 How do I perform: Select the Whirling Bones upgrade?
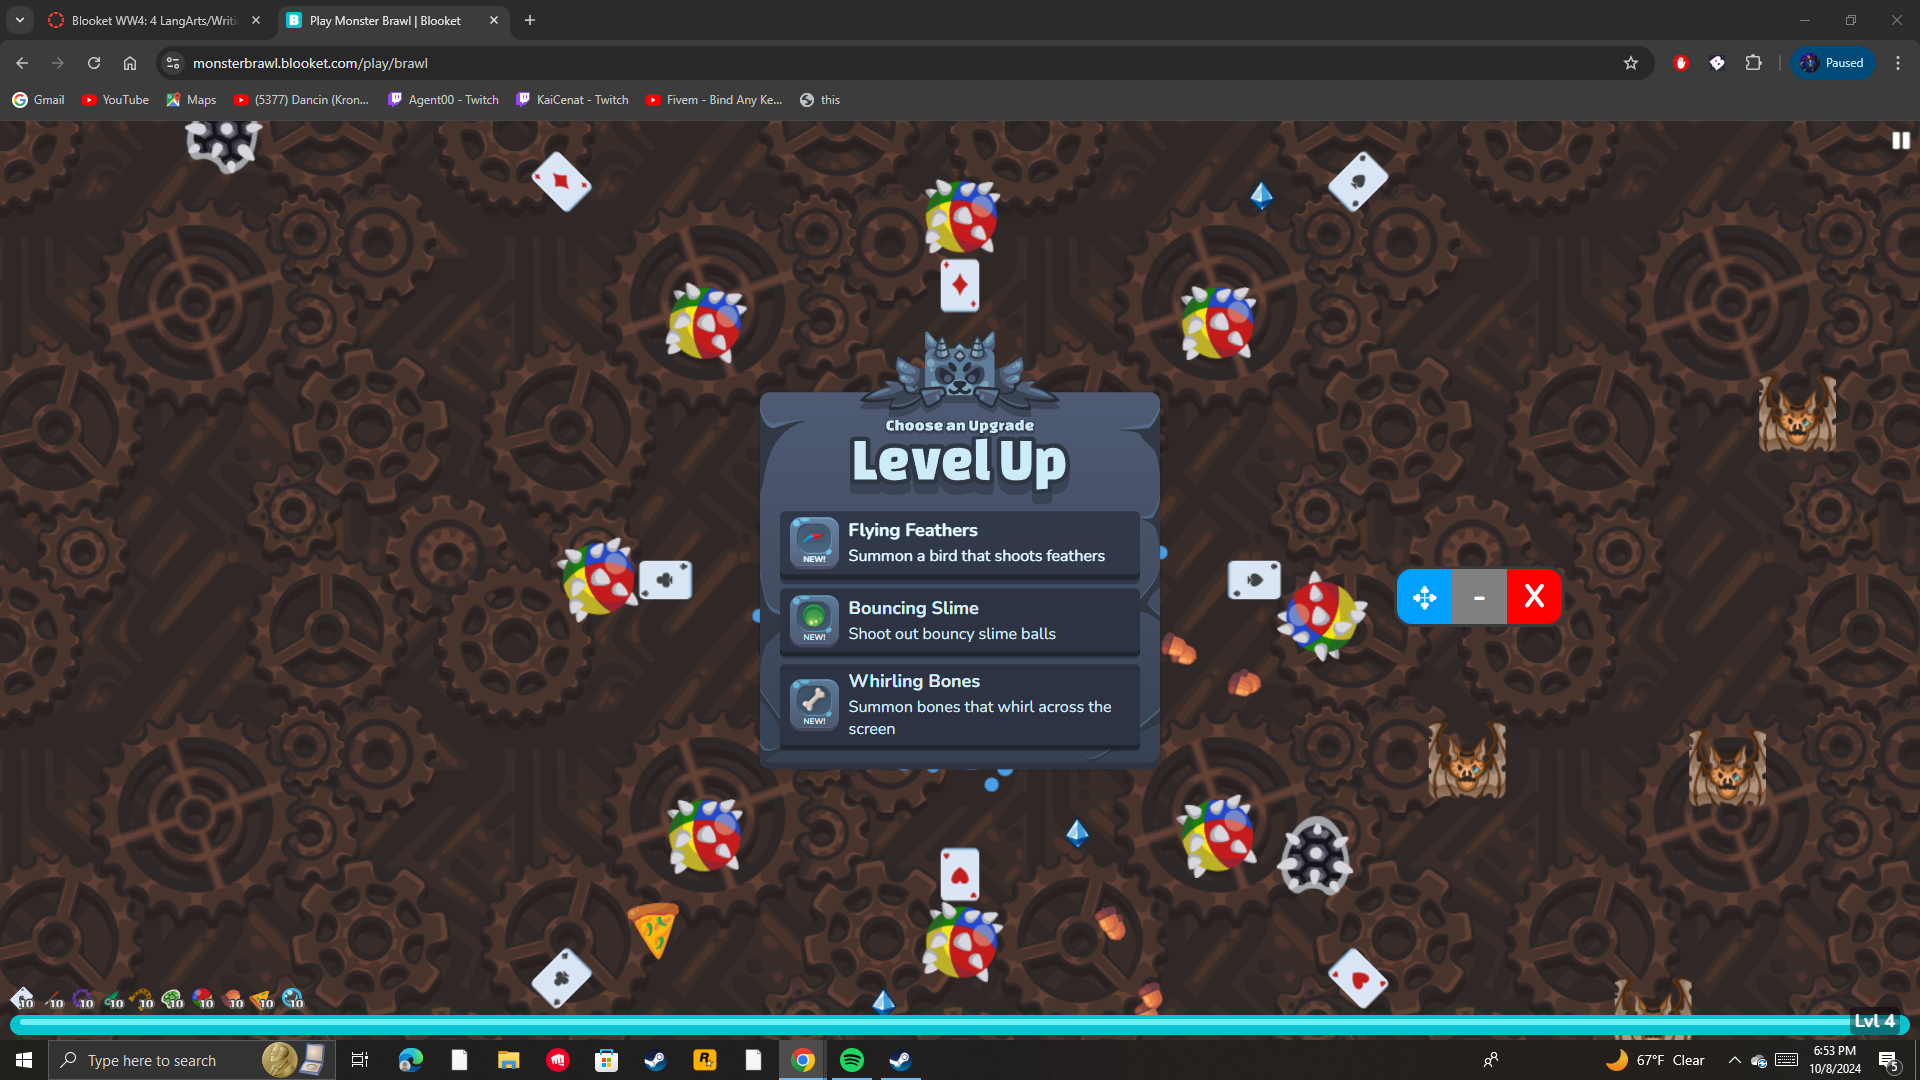click(959, 704)
